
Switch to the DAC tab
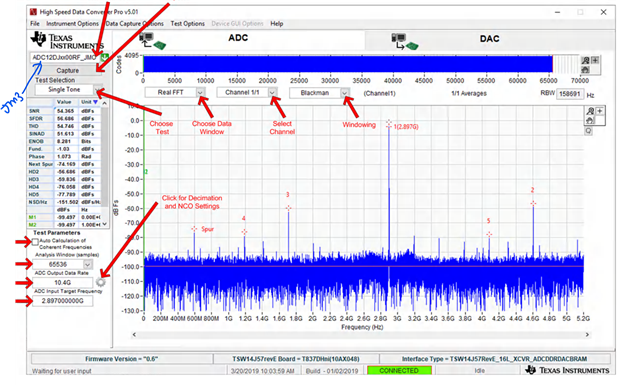click(489, 39)
